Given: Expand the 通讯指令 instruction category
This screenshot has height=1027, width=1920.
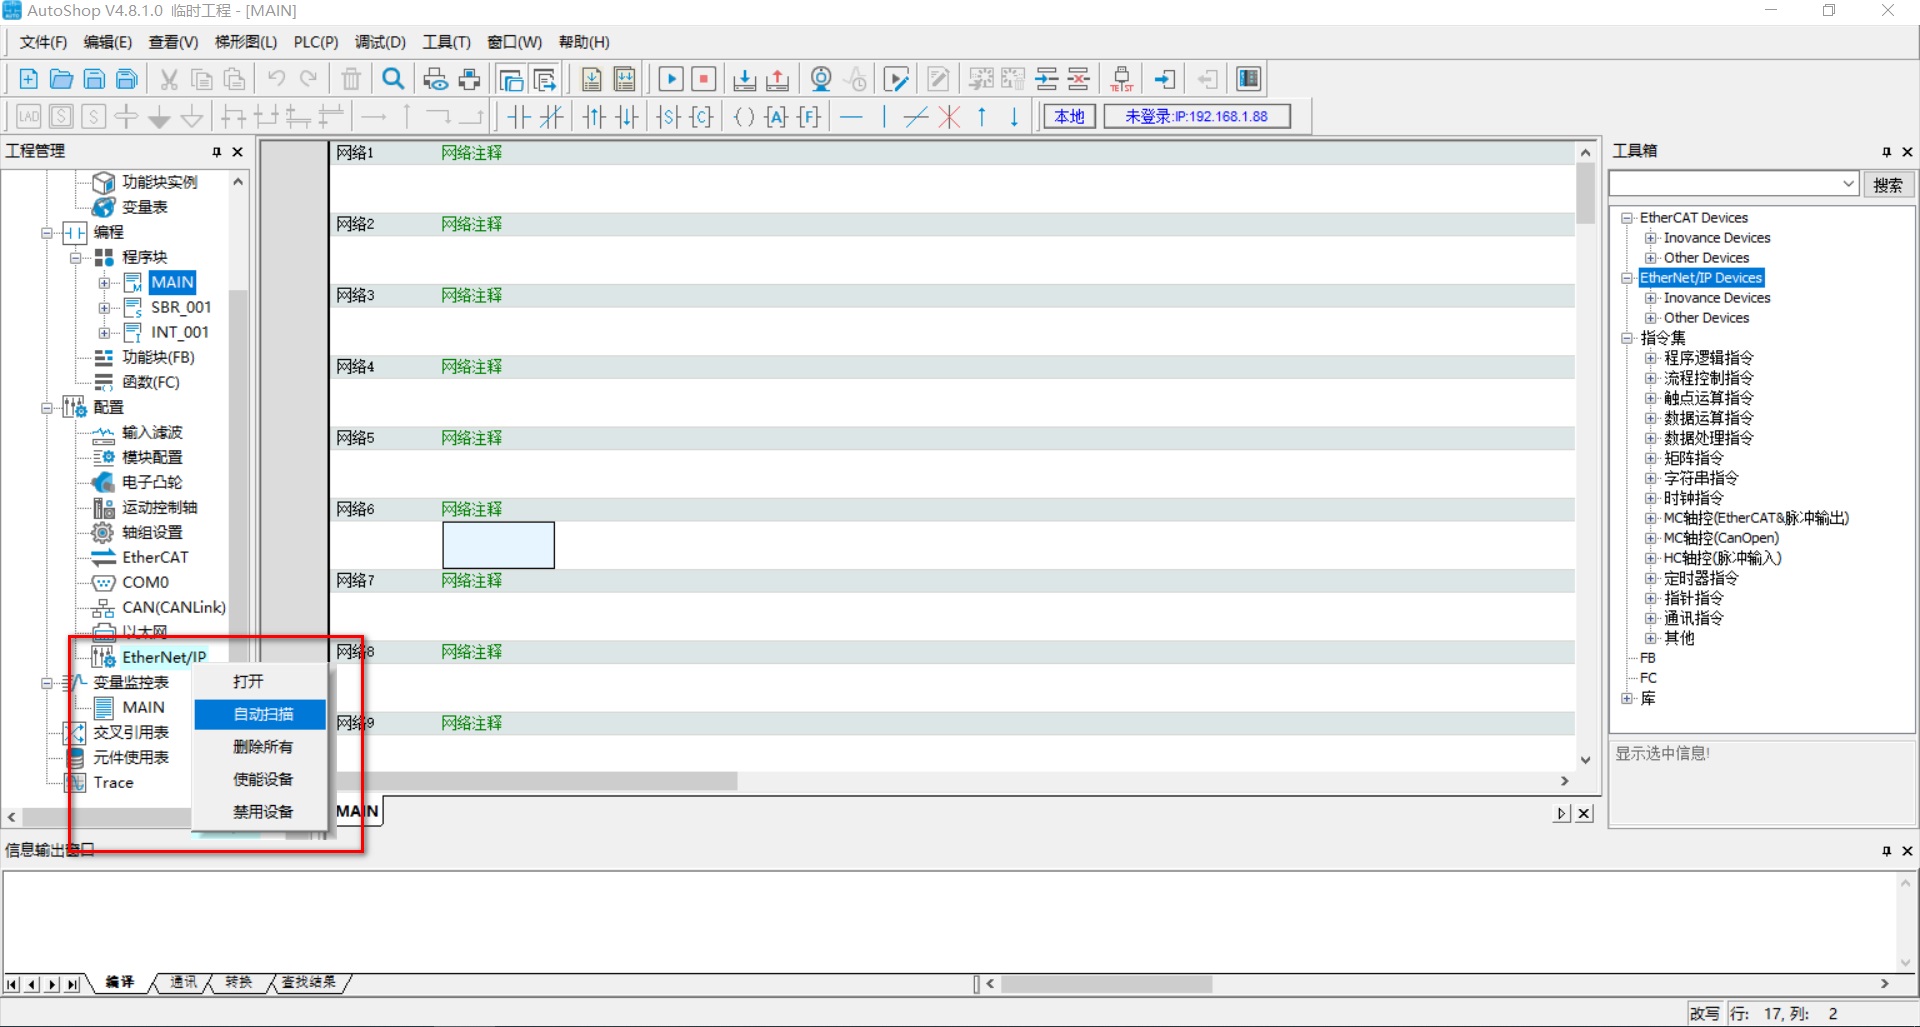Looking at the screenshot, I should (x=1651, y=618).
